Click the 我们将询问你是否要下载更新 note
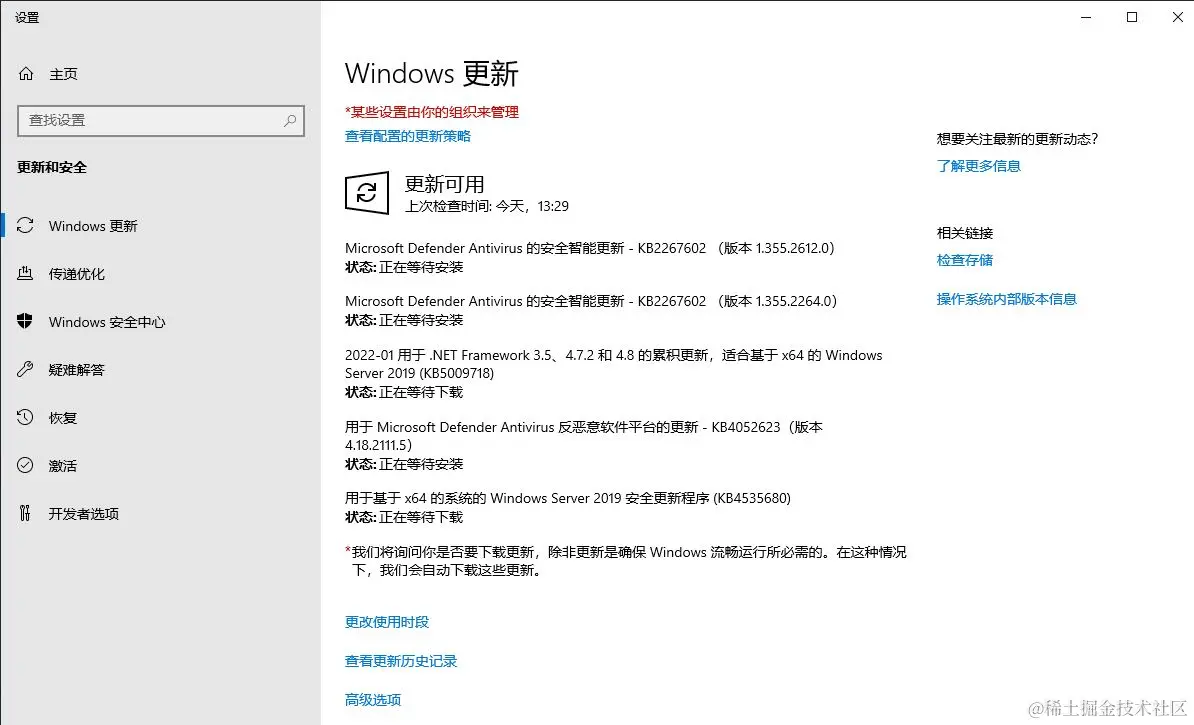 tap(626, 561)
